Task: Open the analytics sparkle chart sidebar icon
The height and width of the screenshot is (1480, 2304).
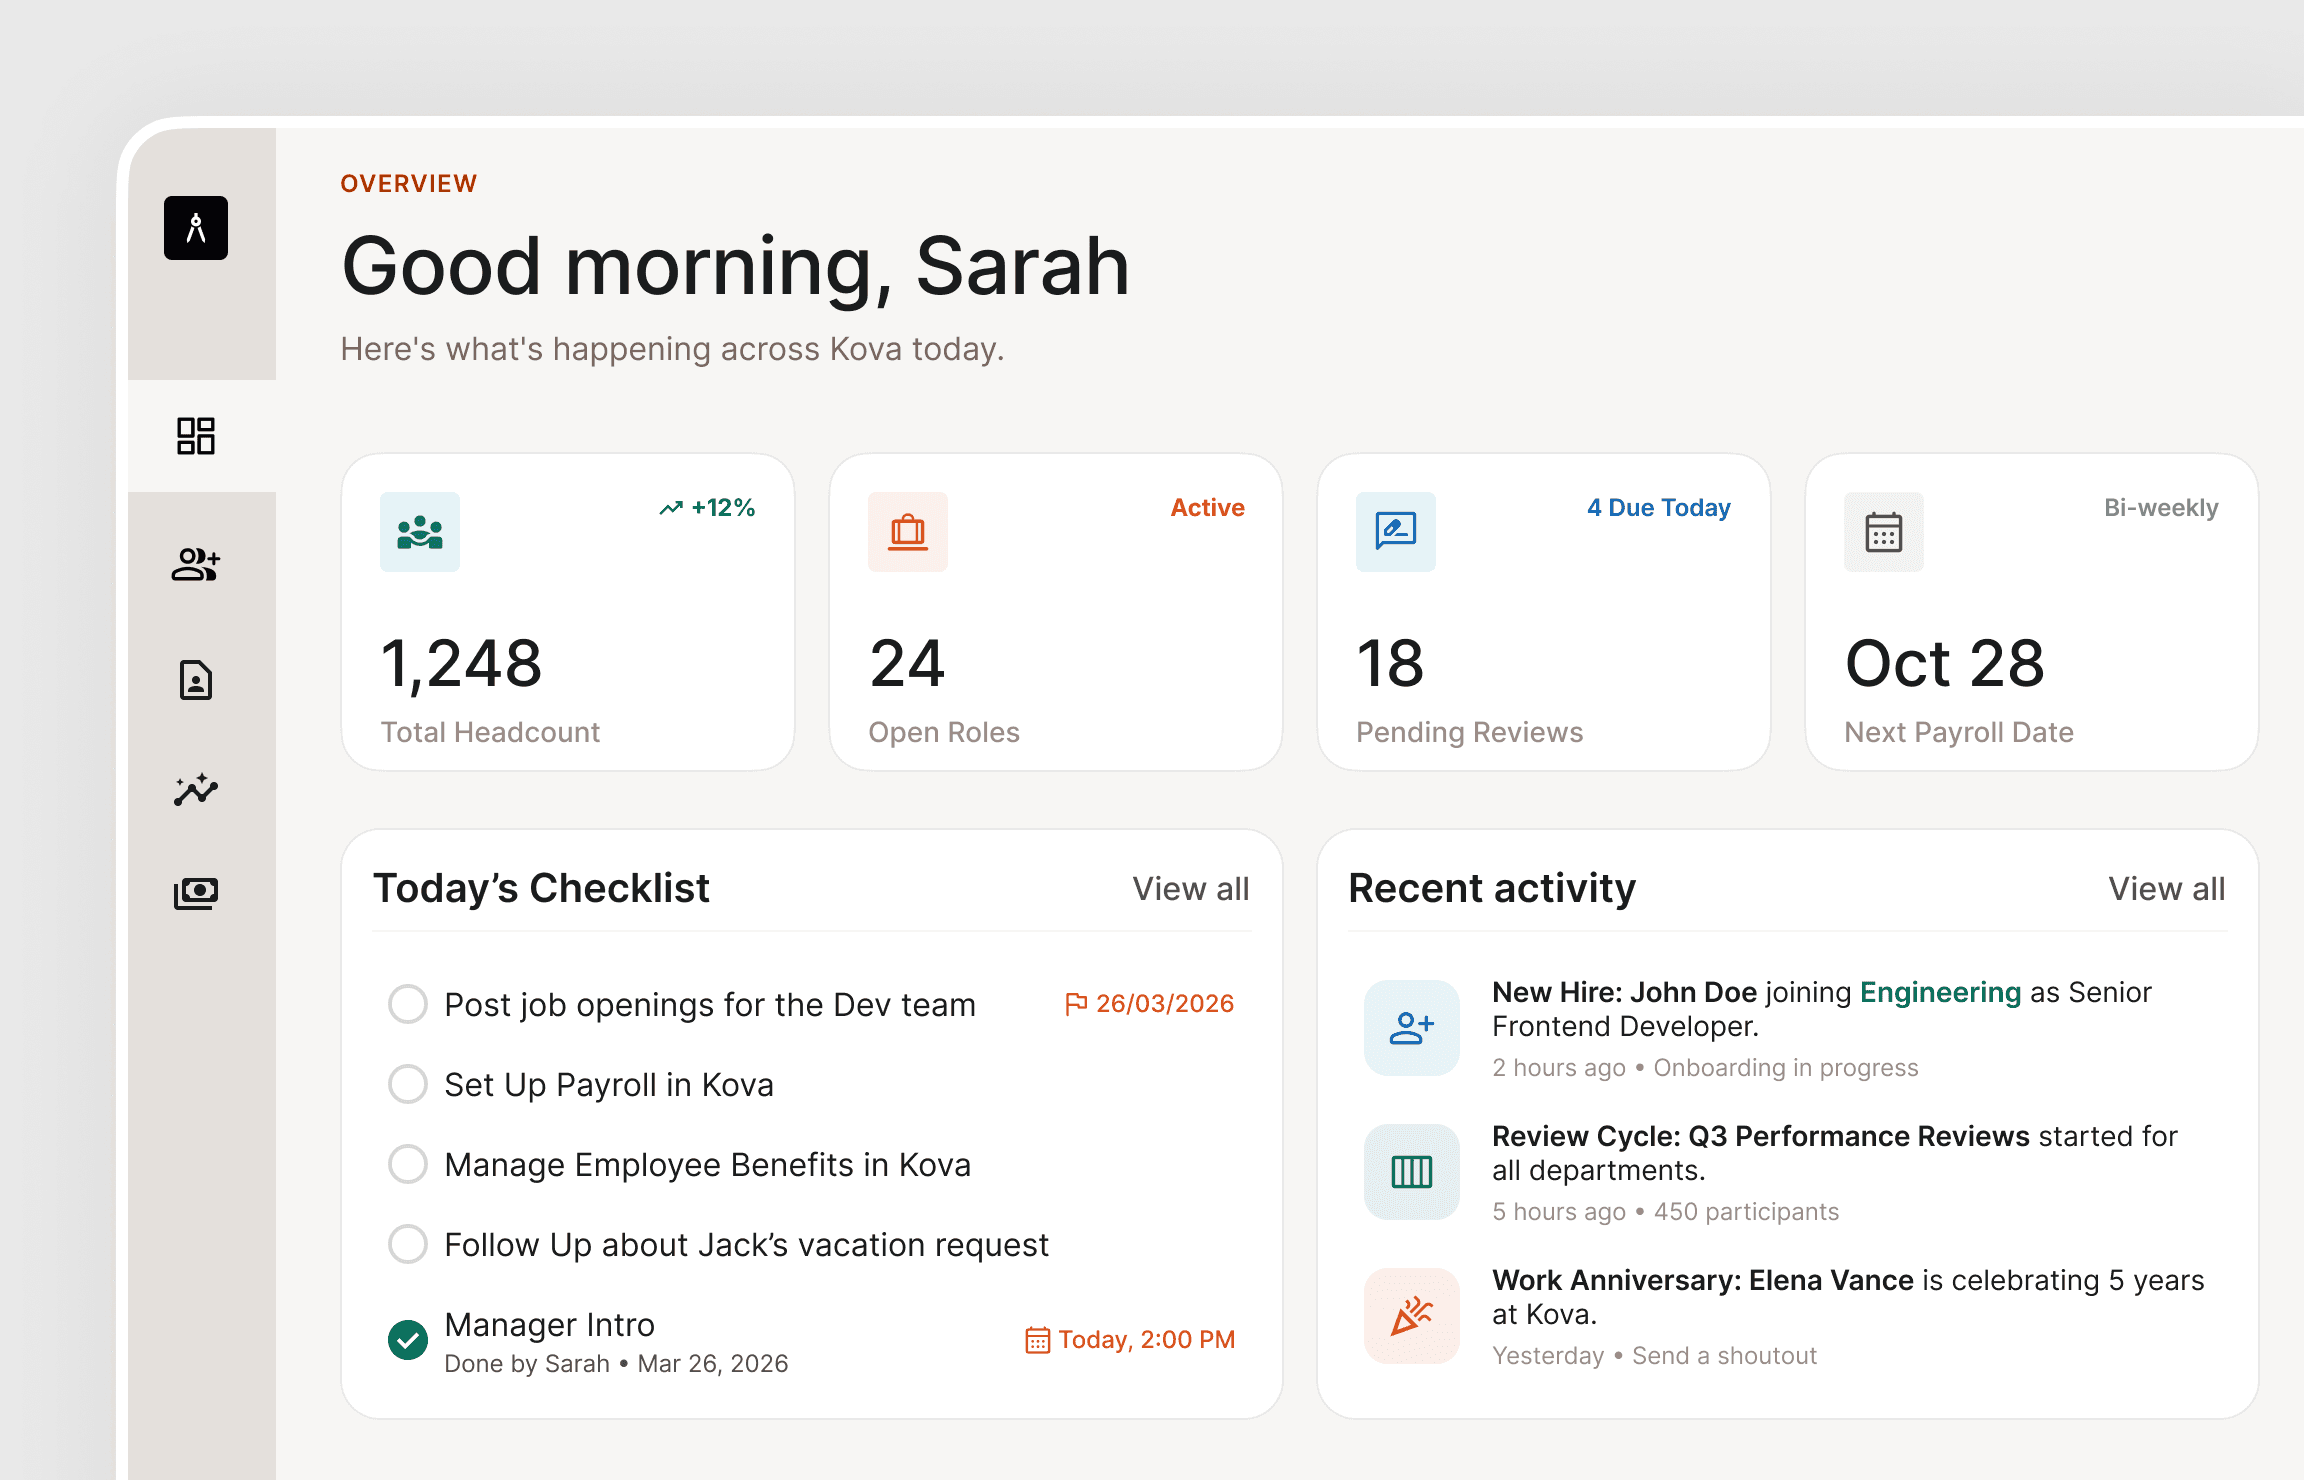Action: (x=196, y=790)
